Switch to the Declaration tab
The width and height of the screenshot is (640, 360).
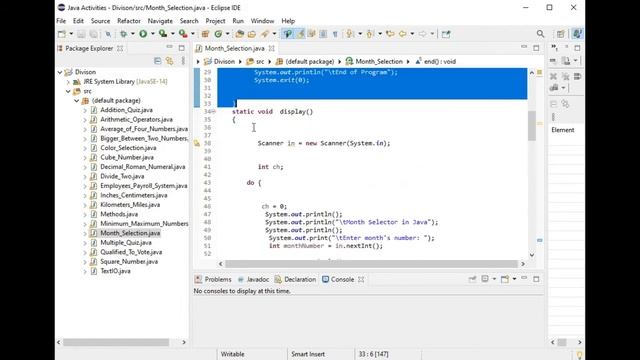[x=296, y=280]
